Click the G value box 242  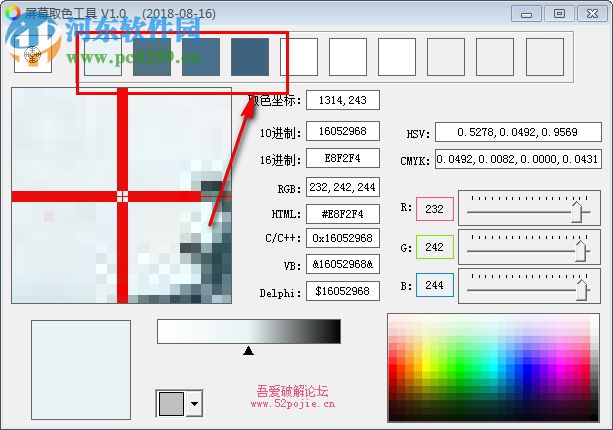[x=435, y=247]
